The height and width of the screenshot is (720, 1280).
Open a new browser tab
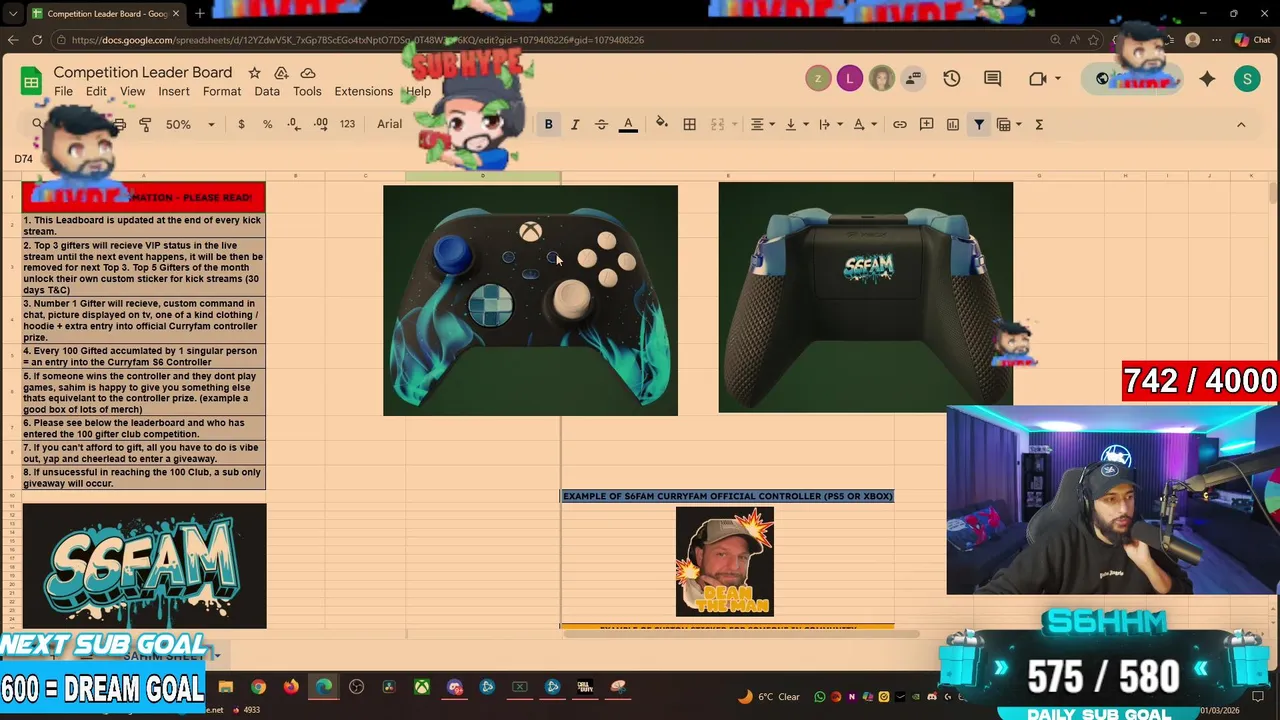[200, 13]
